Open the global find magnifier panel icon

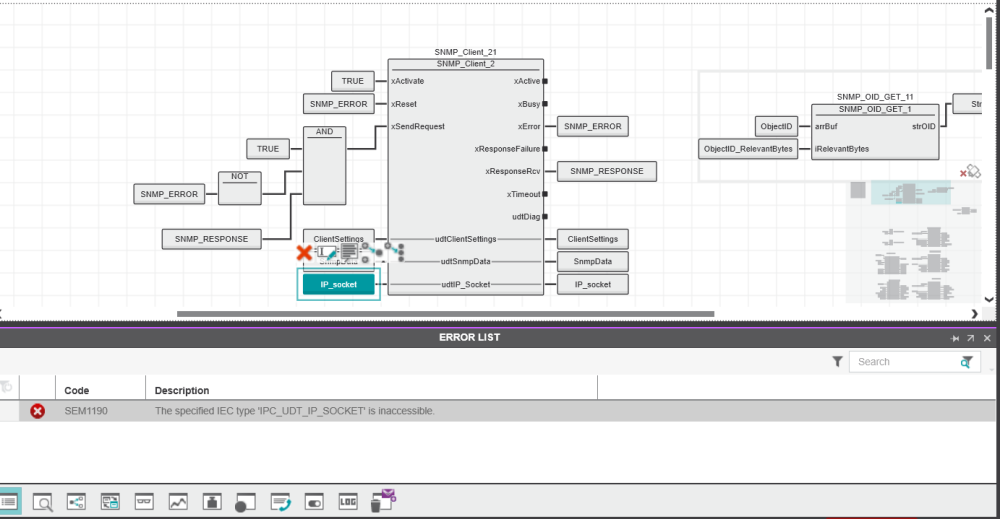pos(43,502)
